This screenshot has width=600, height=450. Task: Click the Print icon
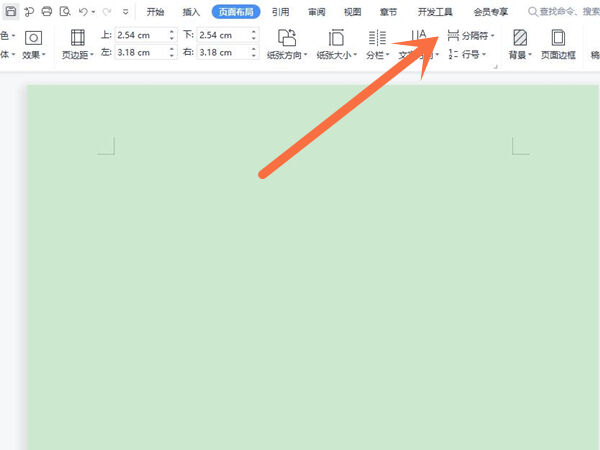[x=46, y=12]
